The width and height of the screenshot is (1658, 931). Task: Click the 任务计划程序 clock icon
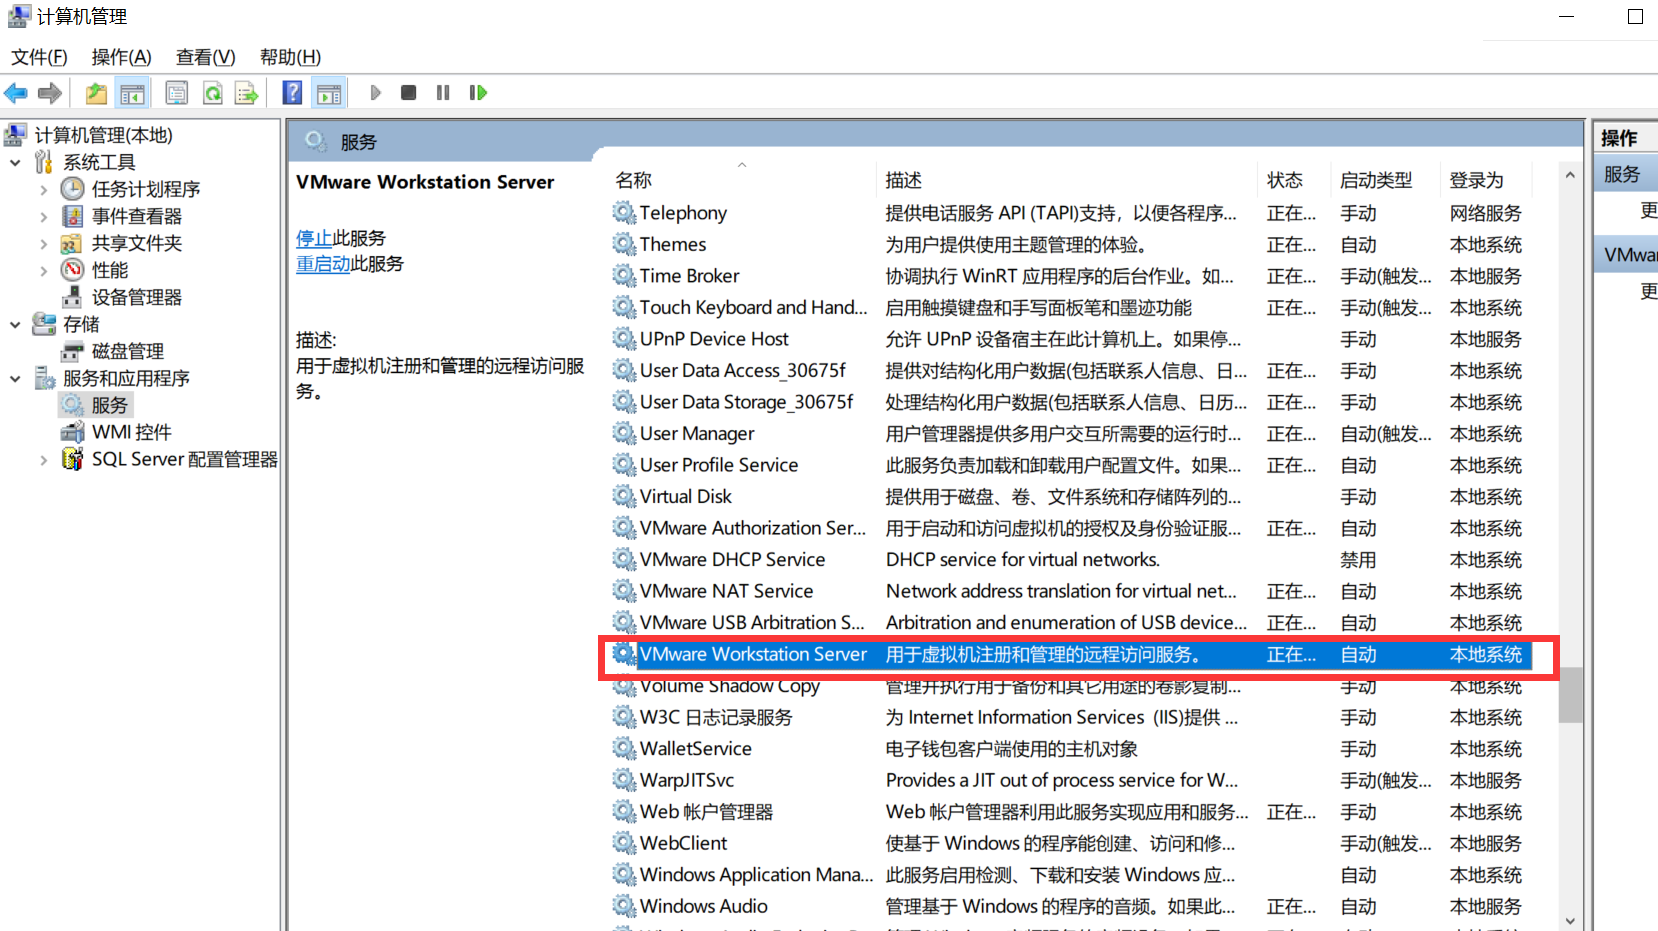[x=72, y=188]
